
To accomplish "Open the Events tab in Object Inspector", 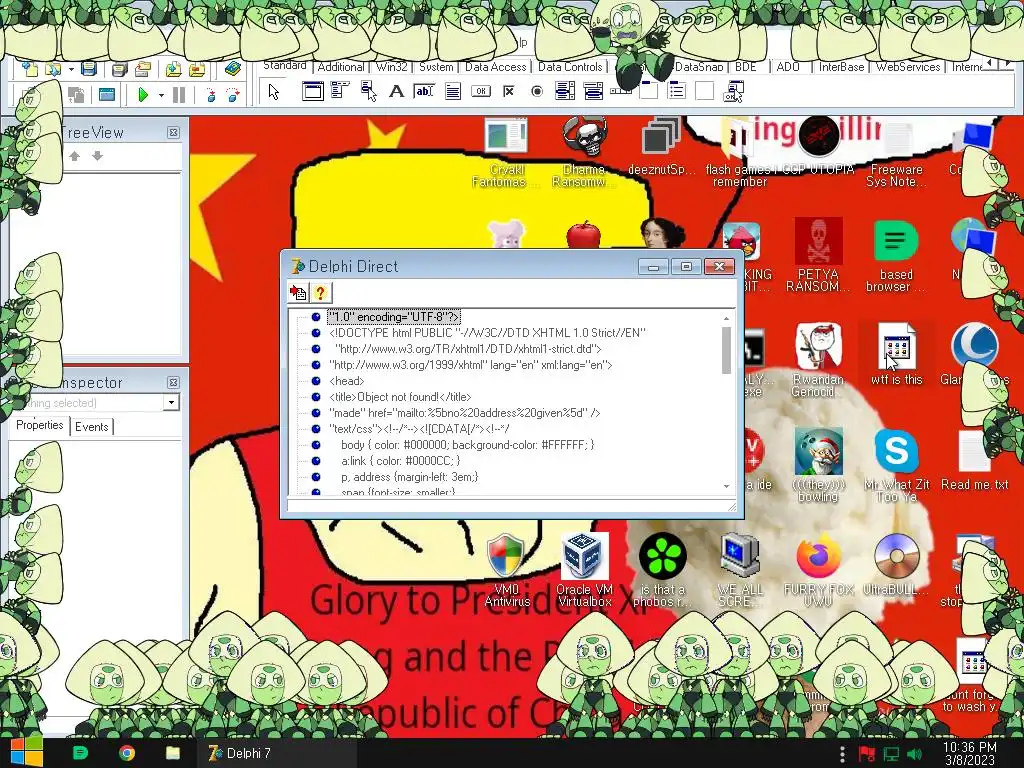I will (x=91, y=426).
